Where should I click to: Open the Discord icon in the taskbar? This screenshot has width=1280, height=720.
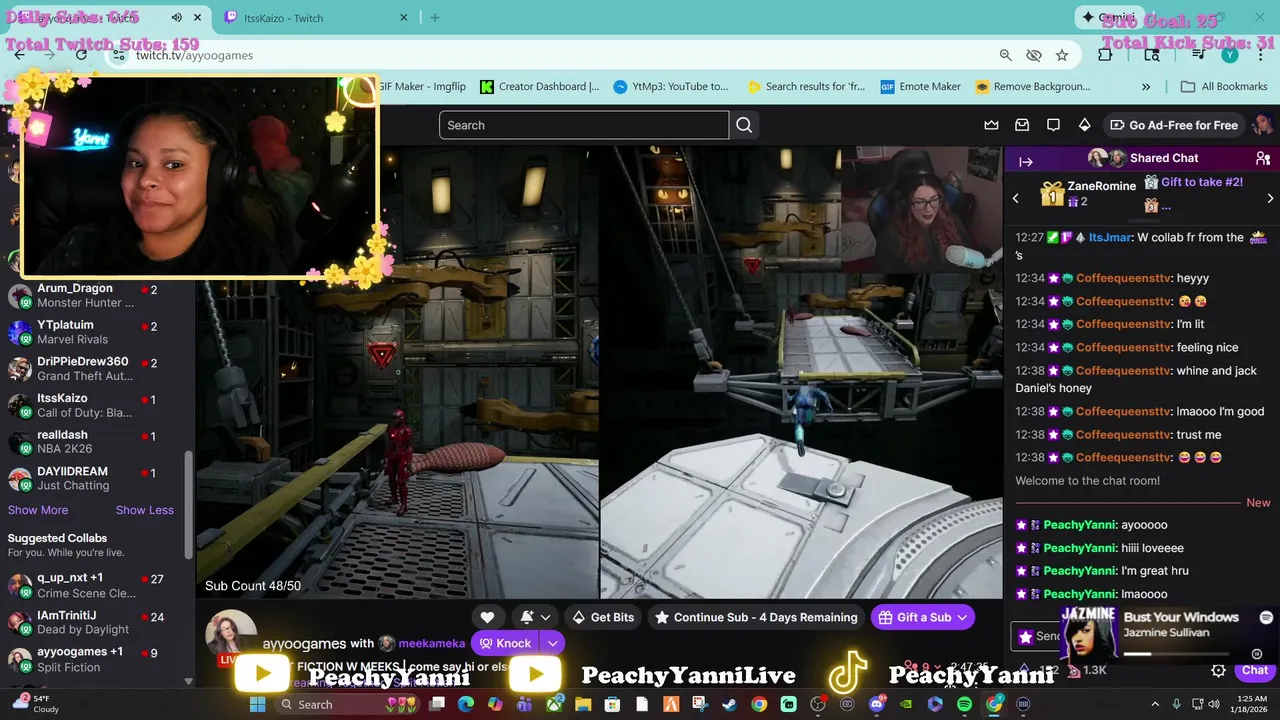click(x=877, y=705)
